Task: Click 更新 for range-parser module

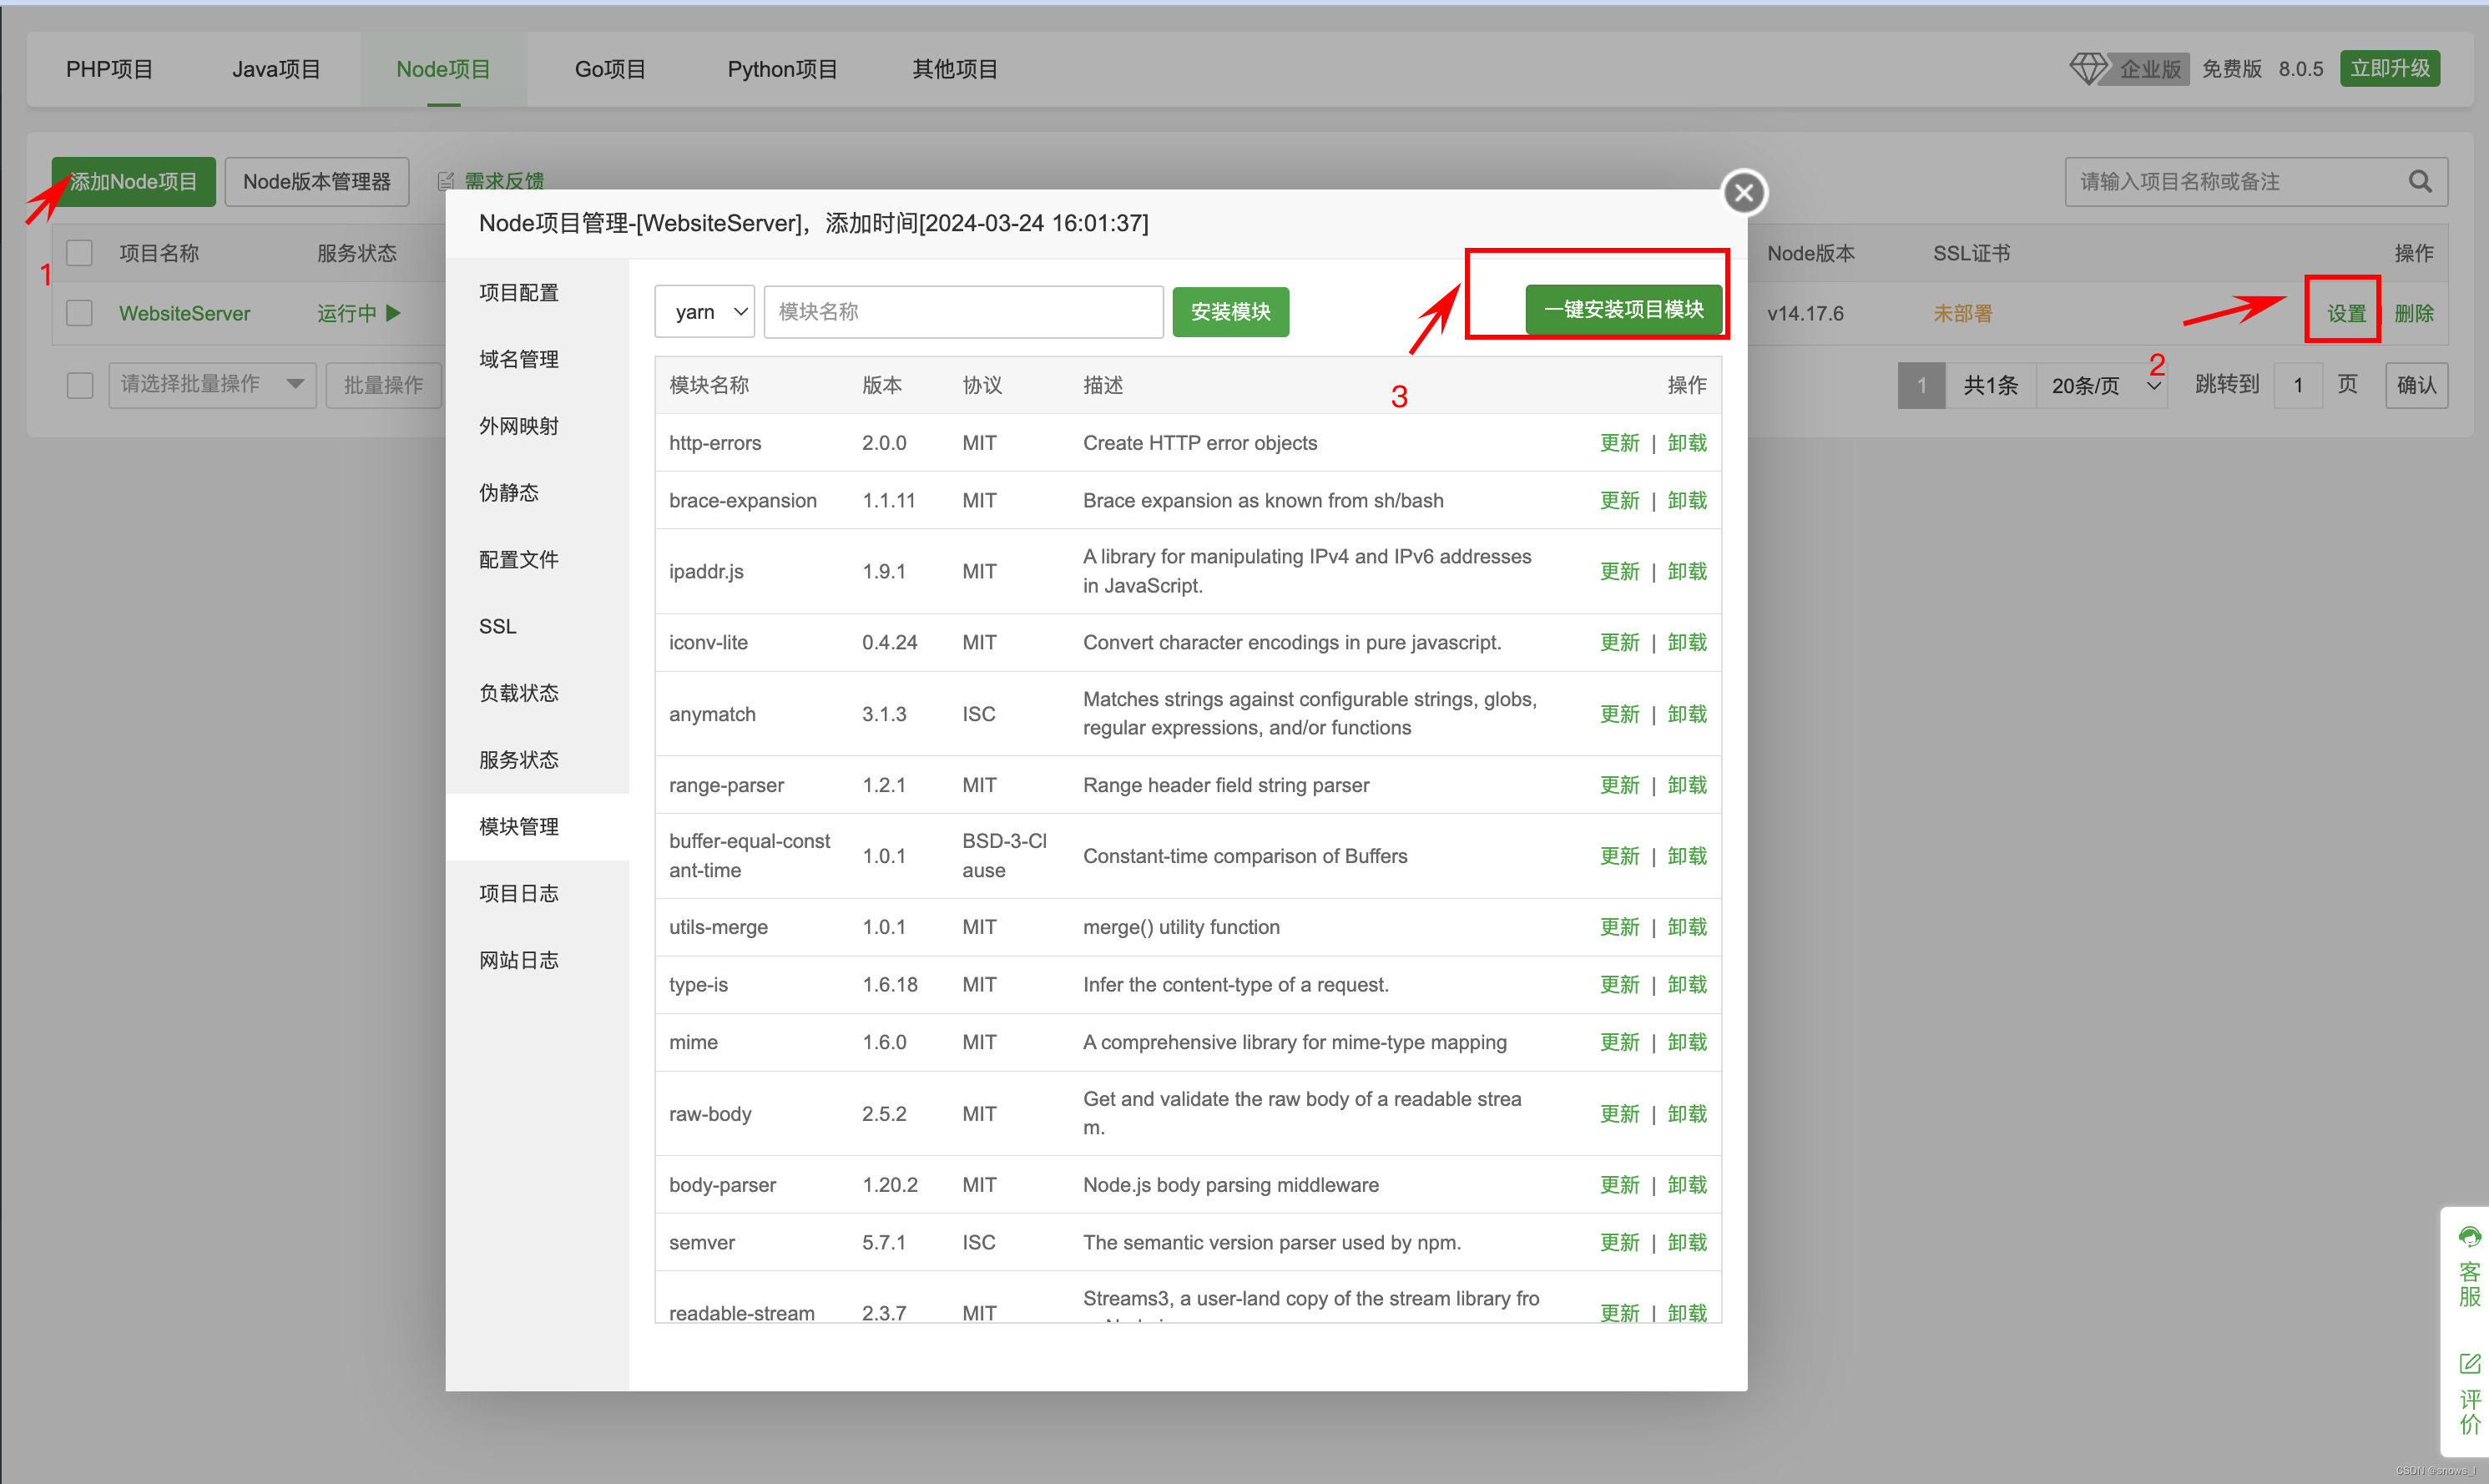Action: point(1619,785)
